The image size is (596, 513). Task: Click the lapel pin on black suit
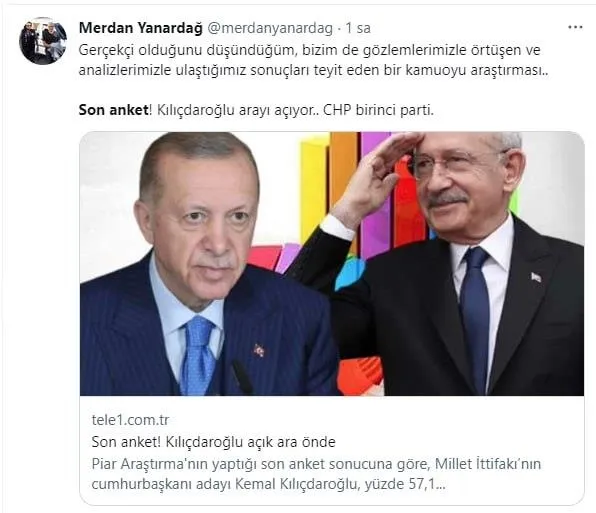536,277
